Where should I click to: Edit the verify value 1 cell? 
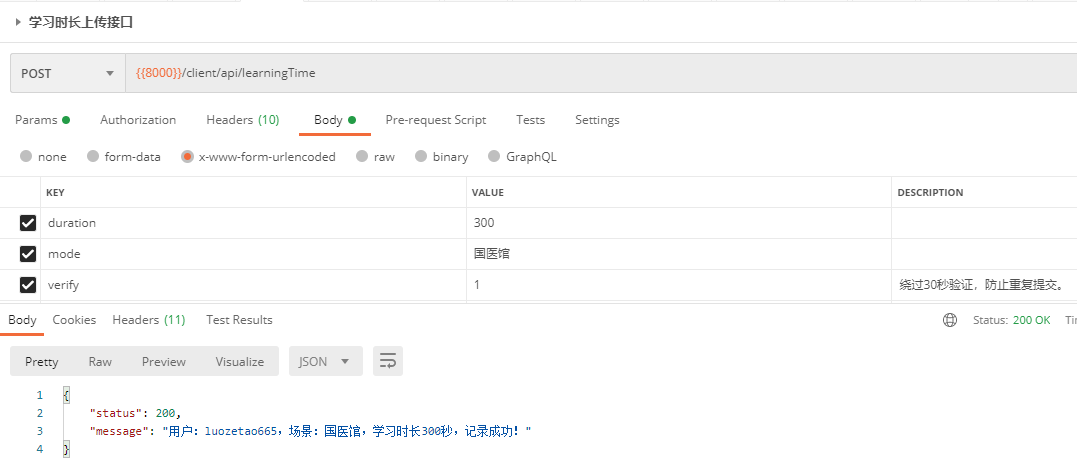click(679, 284)
